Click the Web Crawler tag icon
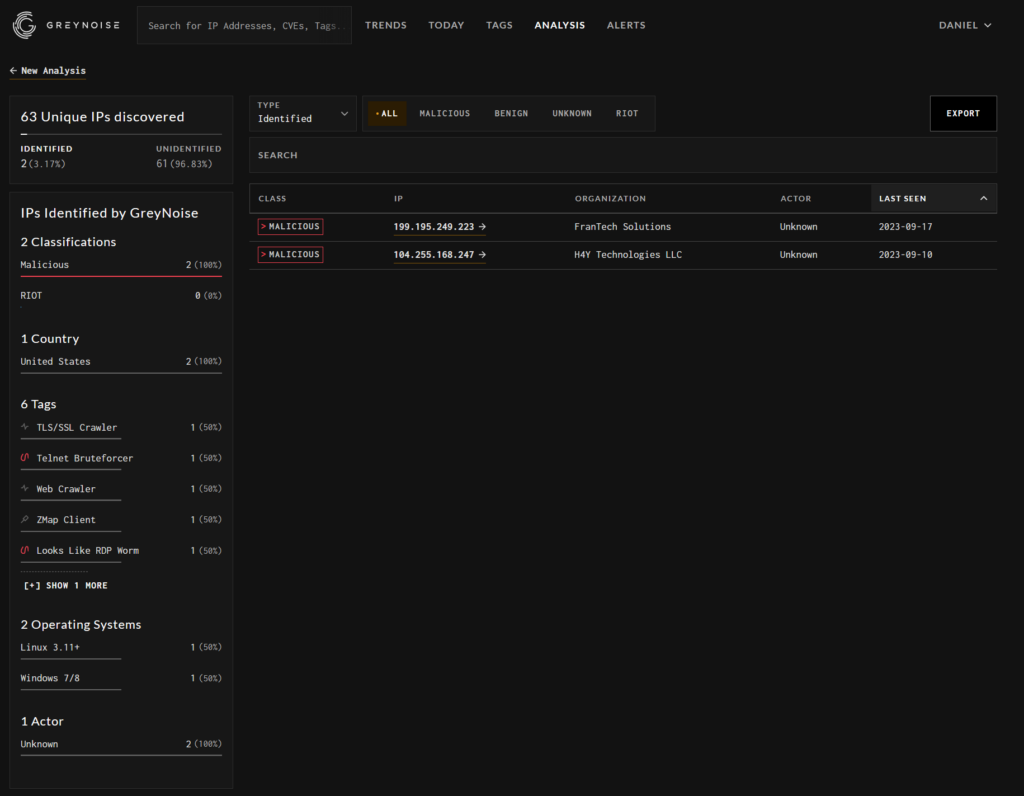 (25, 488)
